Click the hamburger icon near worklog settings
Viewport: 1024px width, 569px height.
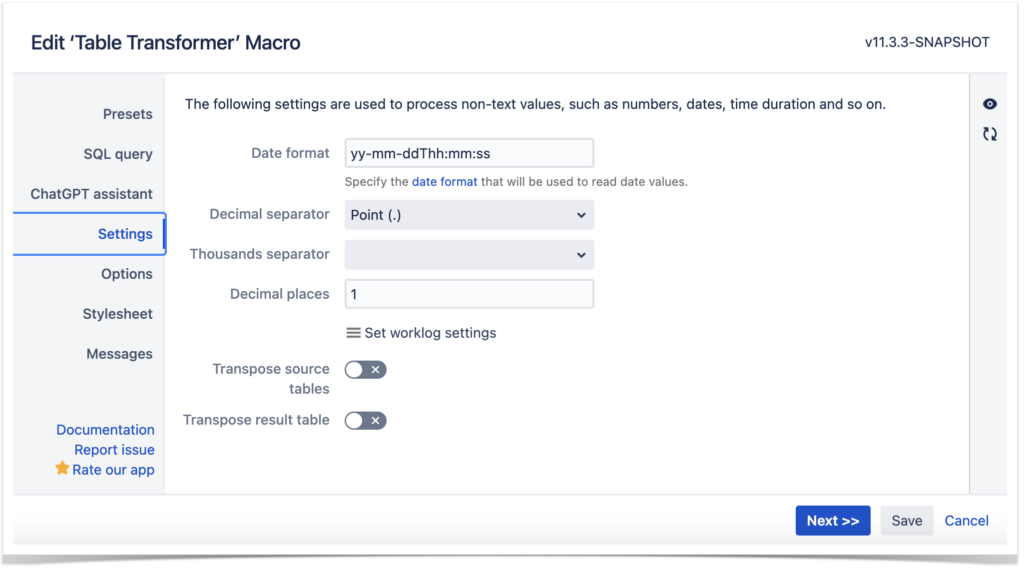[353, 333]
